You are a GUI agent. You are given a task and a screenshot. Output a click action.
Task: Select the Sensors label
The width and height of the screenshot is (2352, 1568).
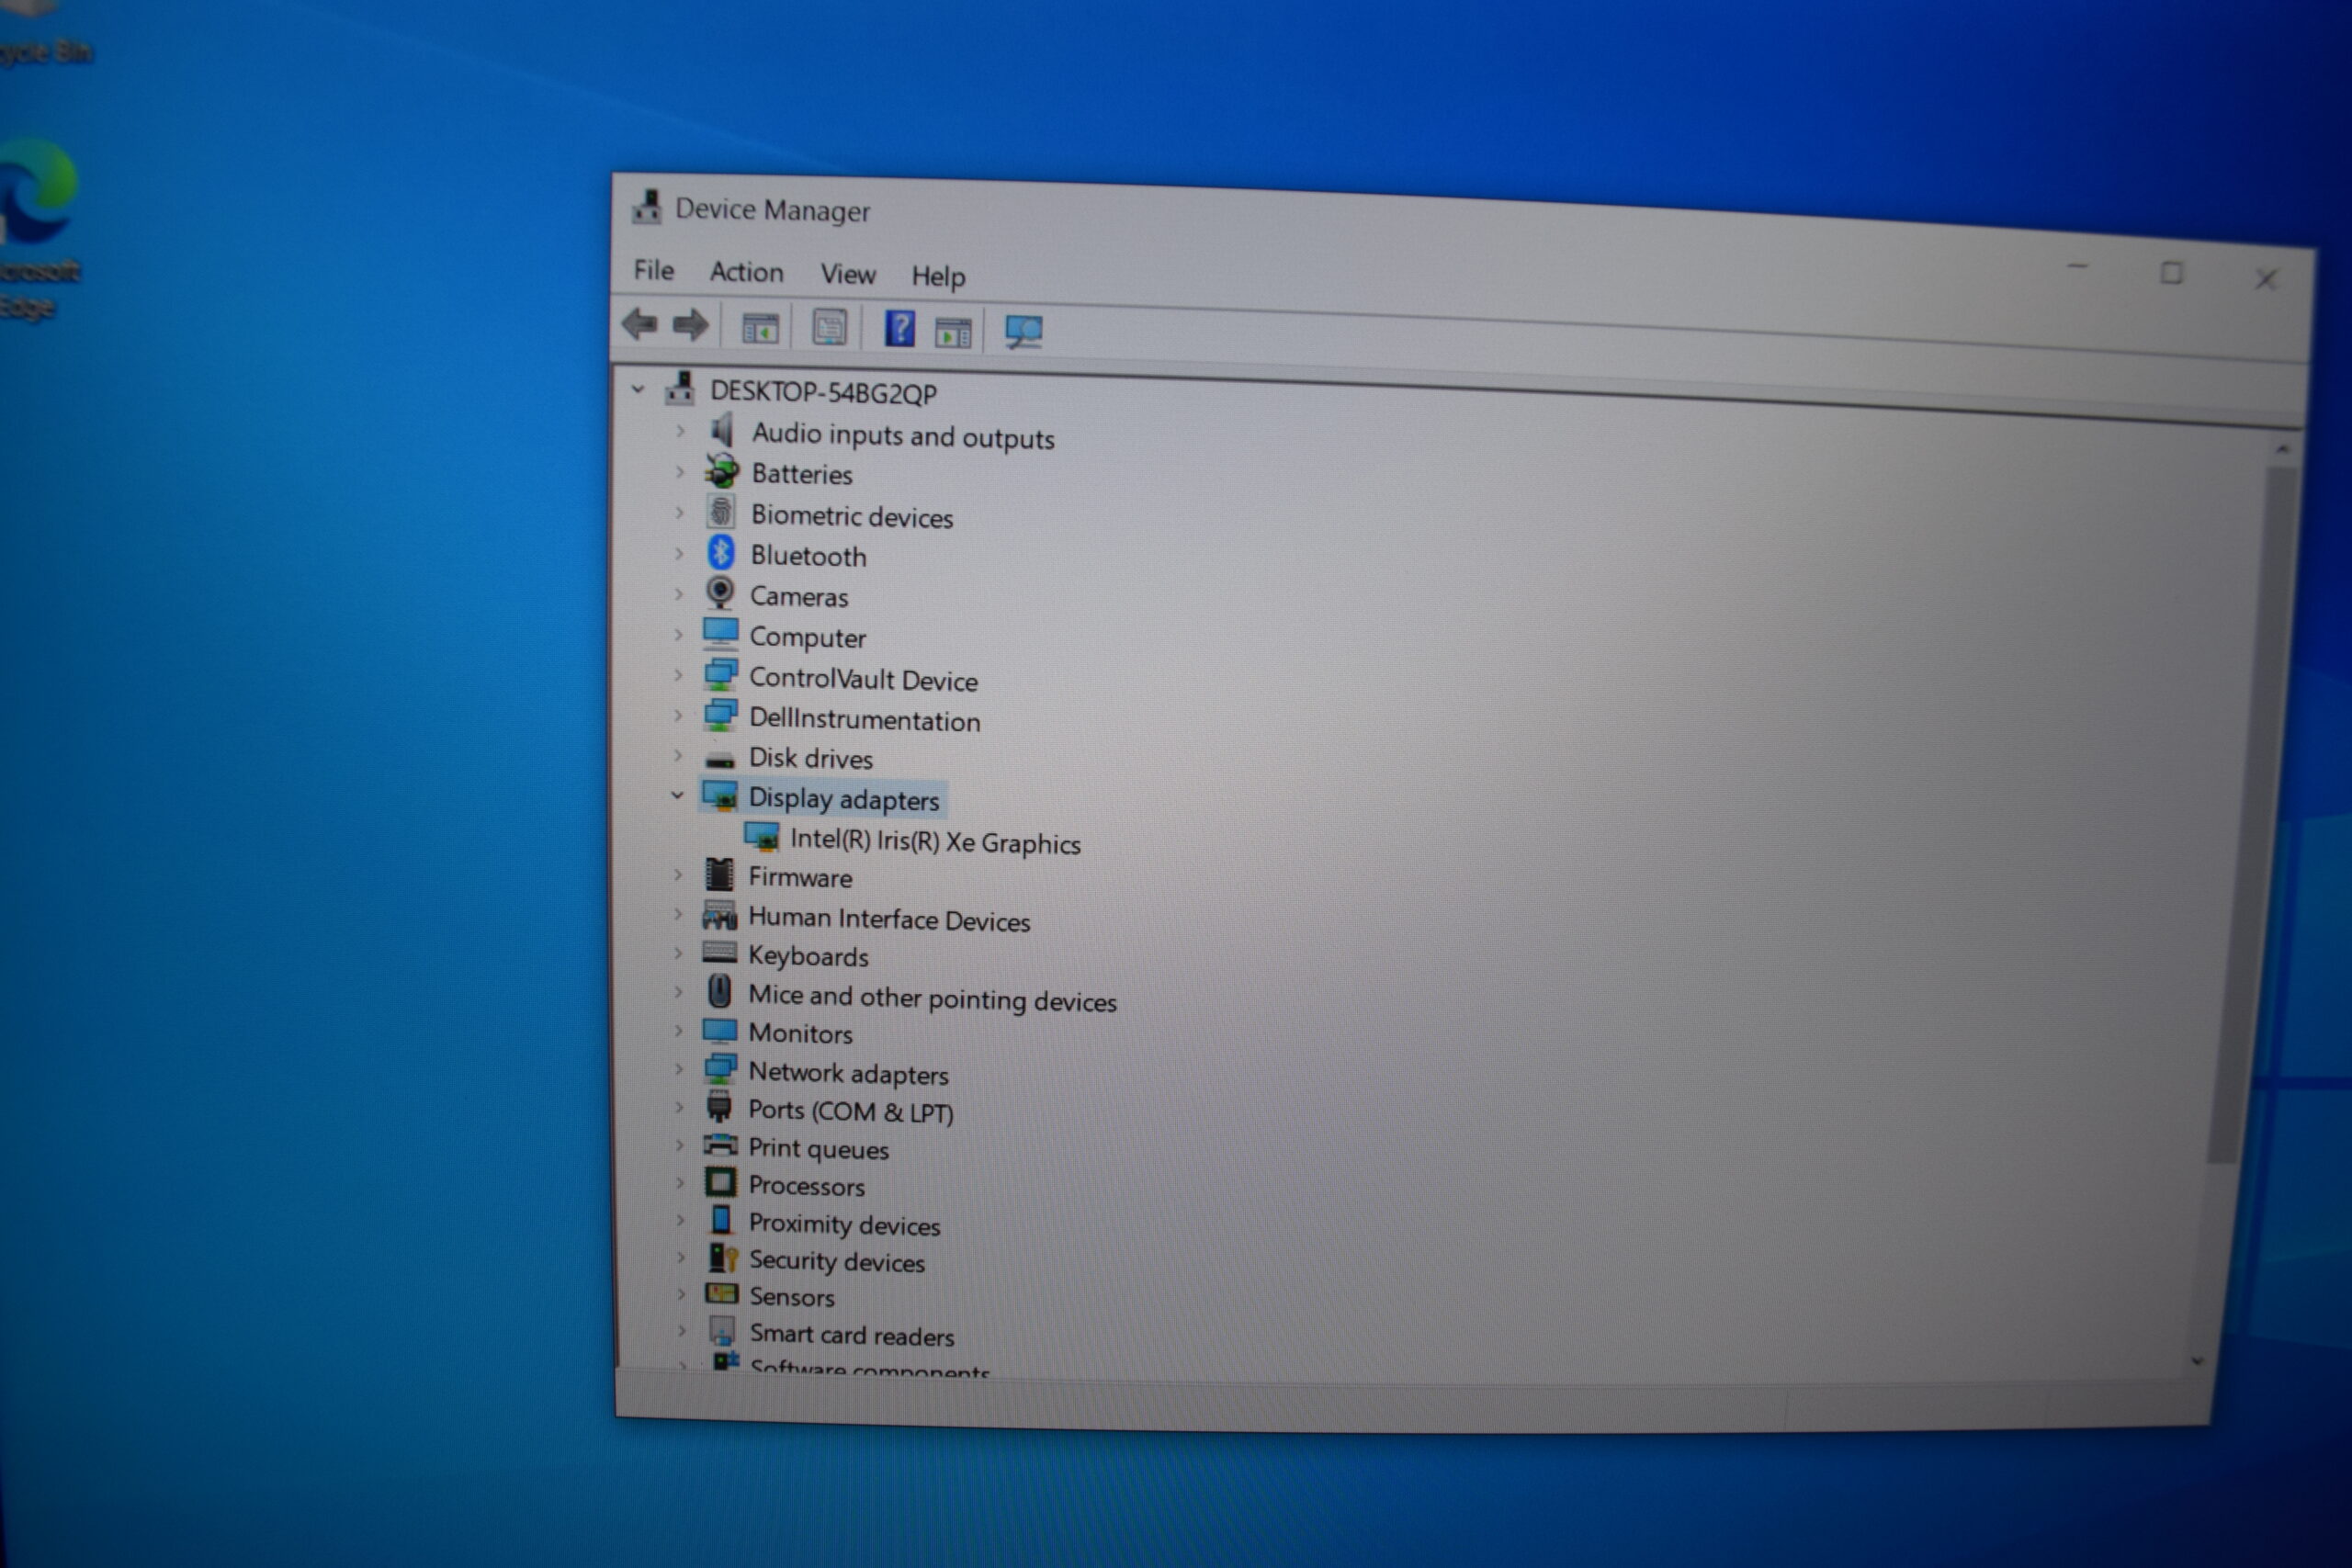pos(792,1297)
